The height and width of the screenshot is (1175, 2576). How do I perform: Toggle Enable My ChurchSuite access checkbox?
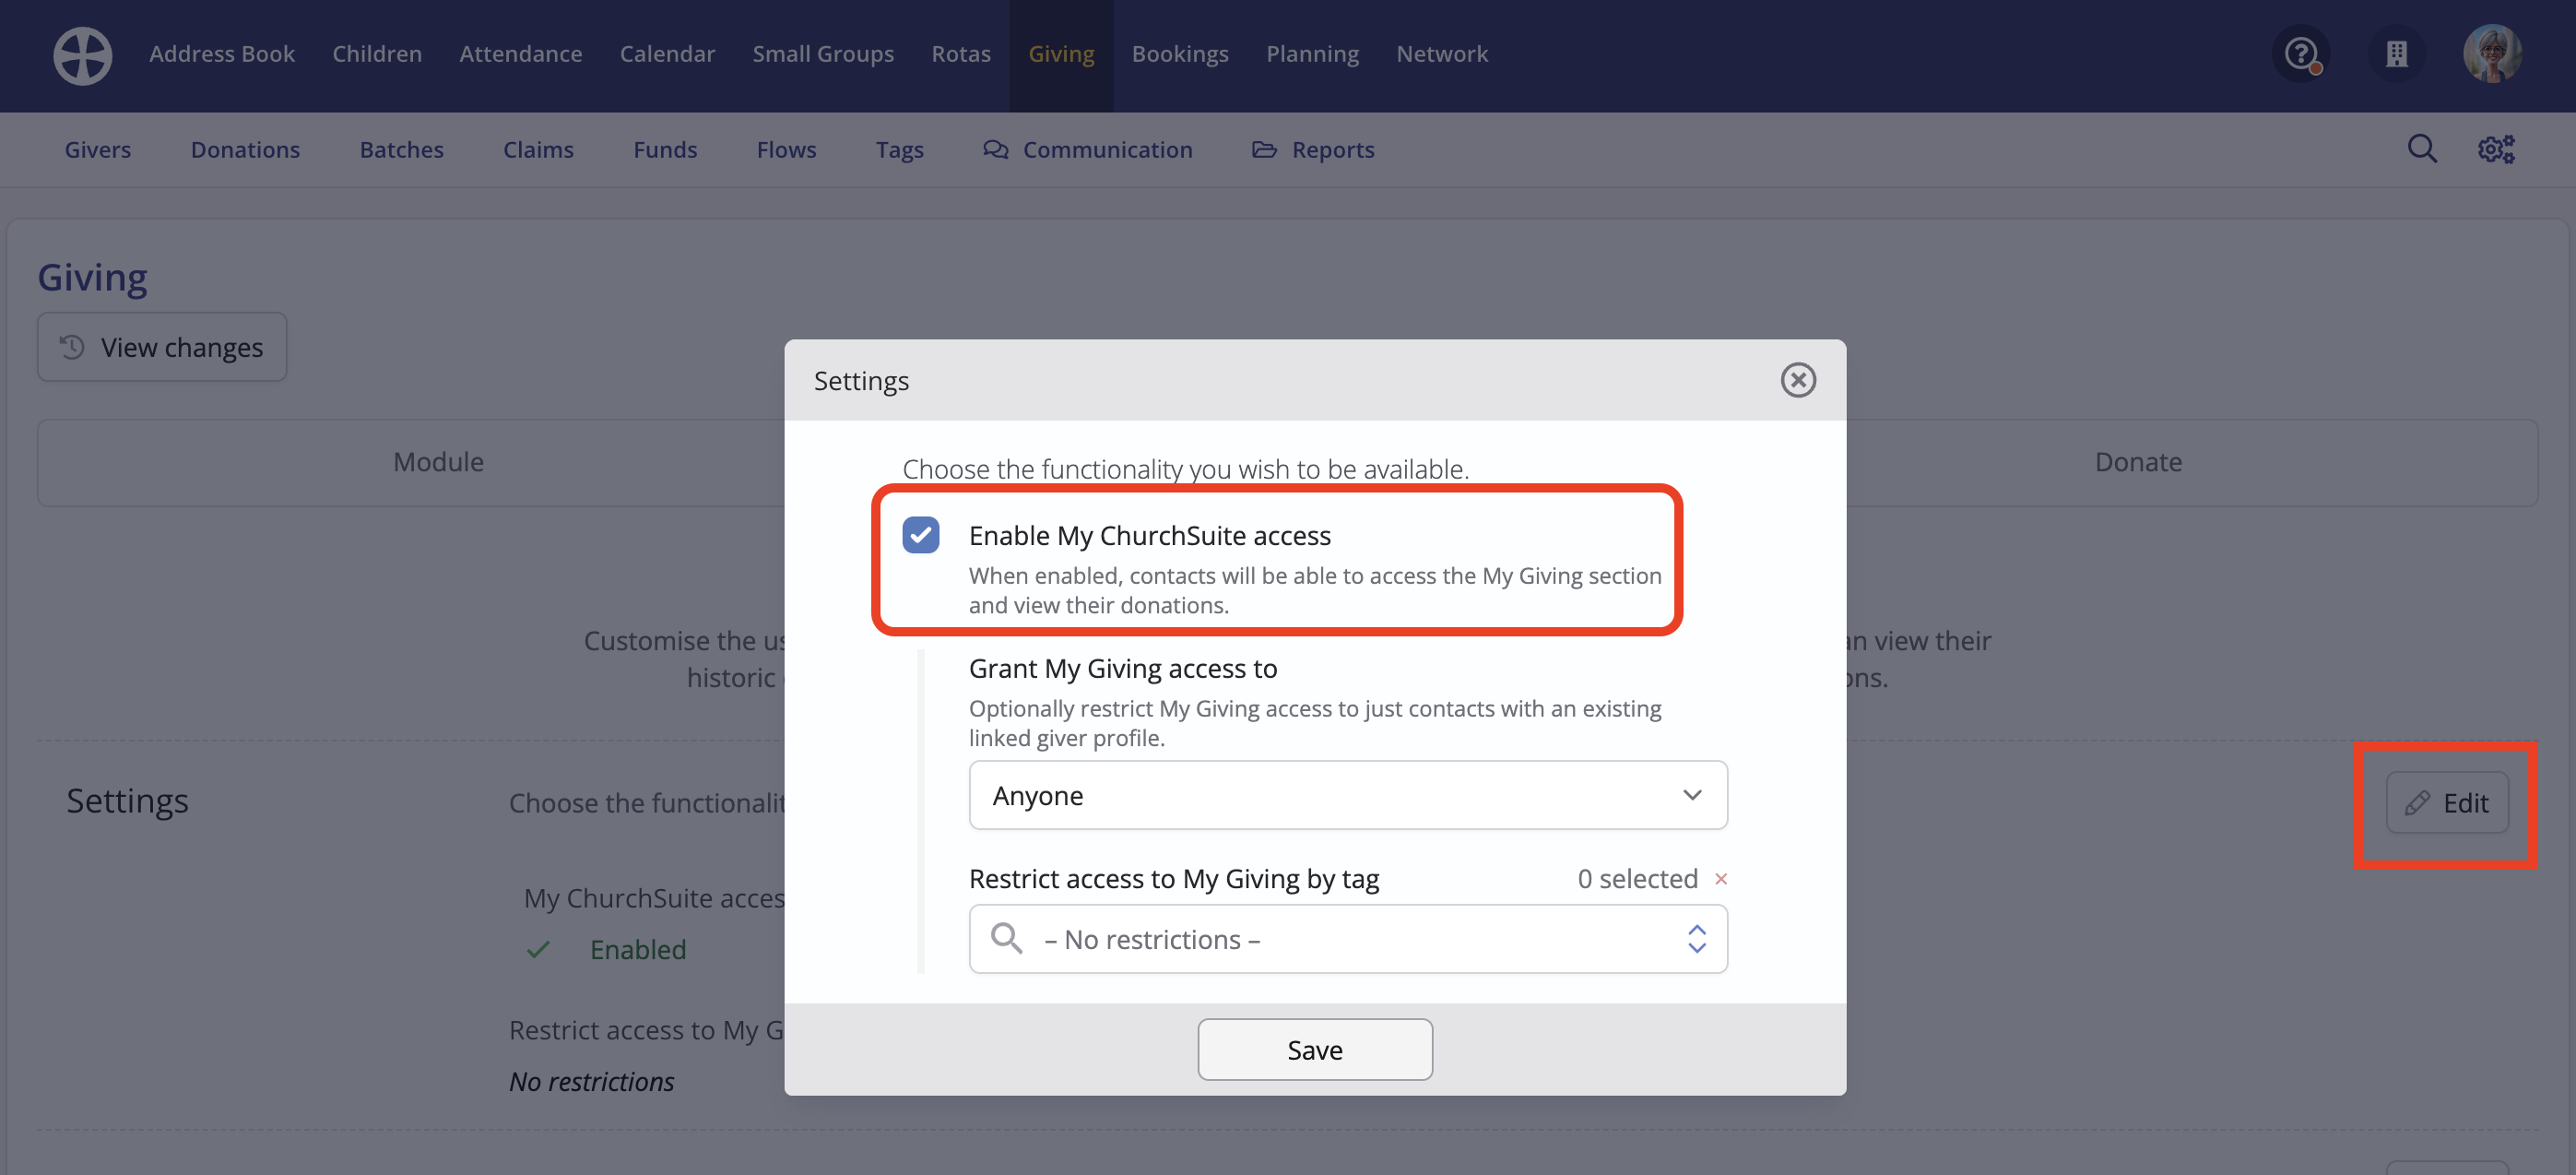pos(920,535)
